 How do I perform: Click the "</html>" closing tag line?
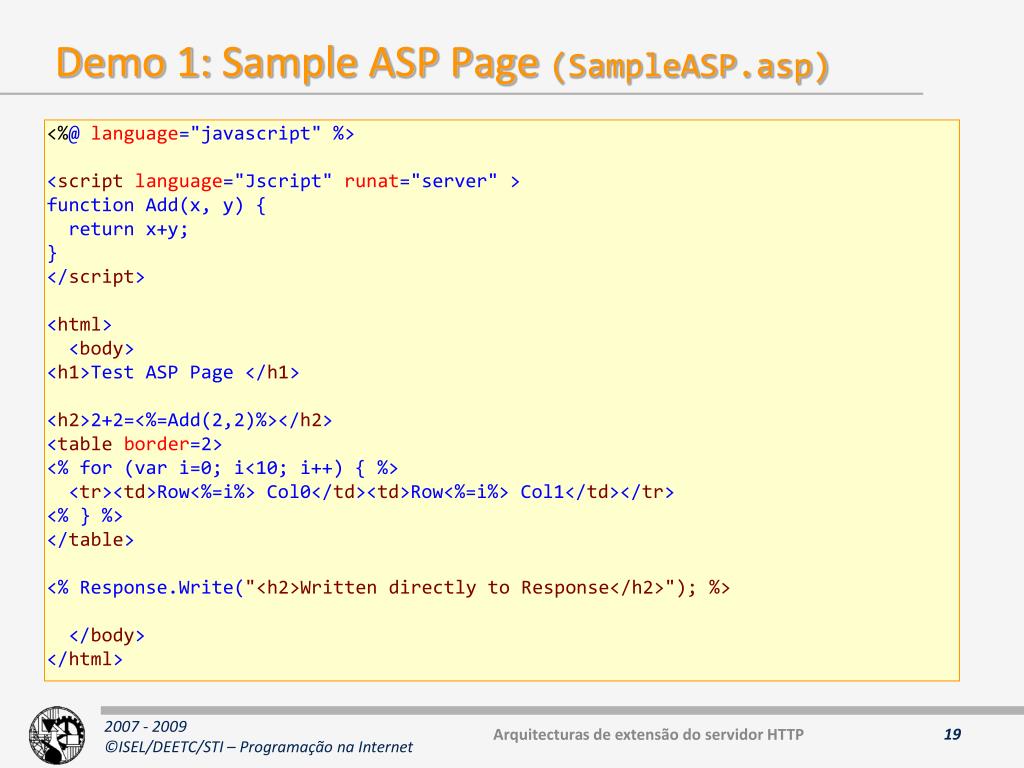[x=85, y=659]
